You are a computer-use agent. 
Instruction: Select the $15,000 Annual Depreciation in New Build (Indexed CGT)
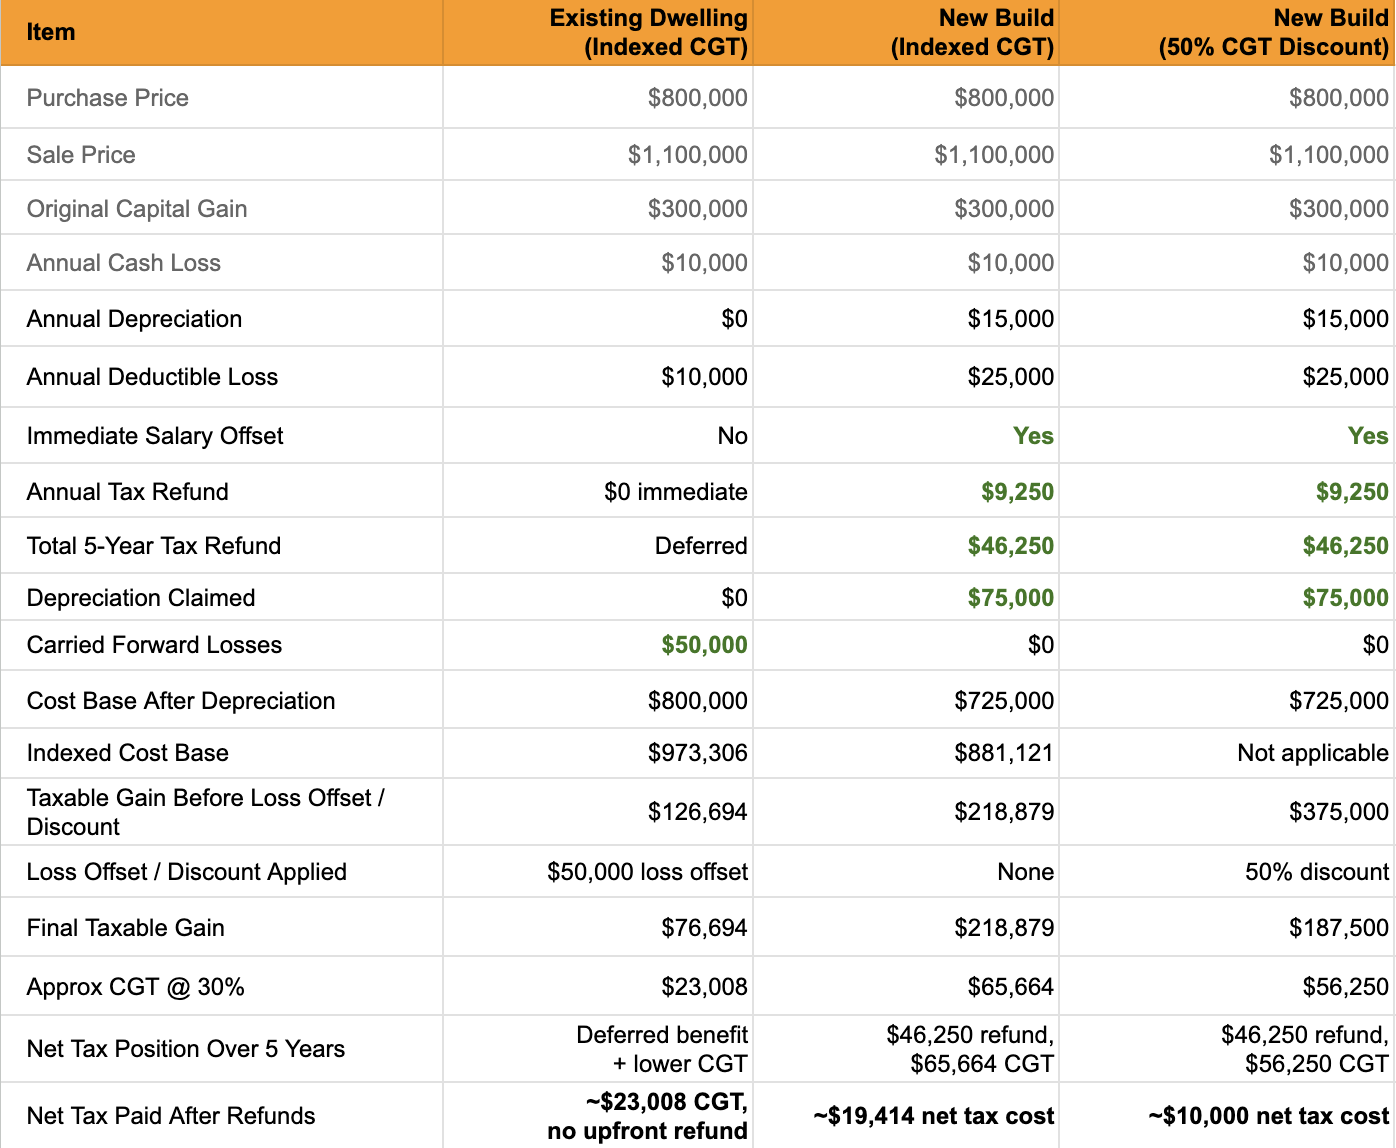(x=1010, y=319)
